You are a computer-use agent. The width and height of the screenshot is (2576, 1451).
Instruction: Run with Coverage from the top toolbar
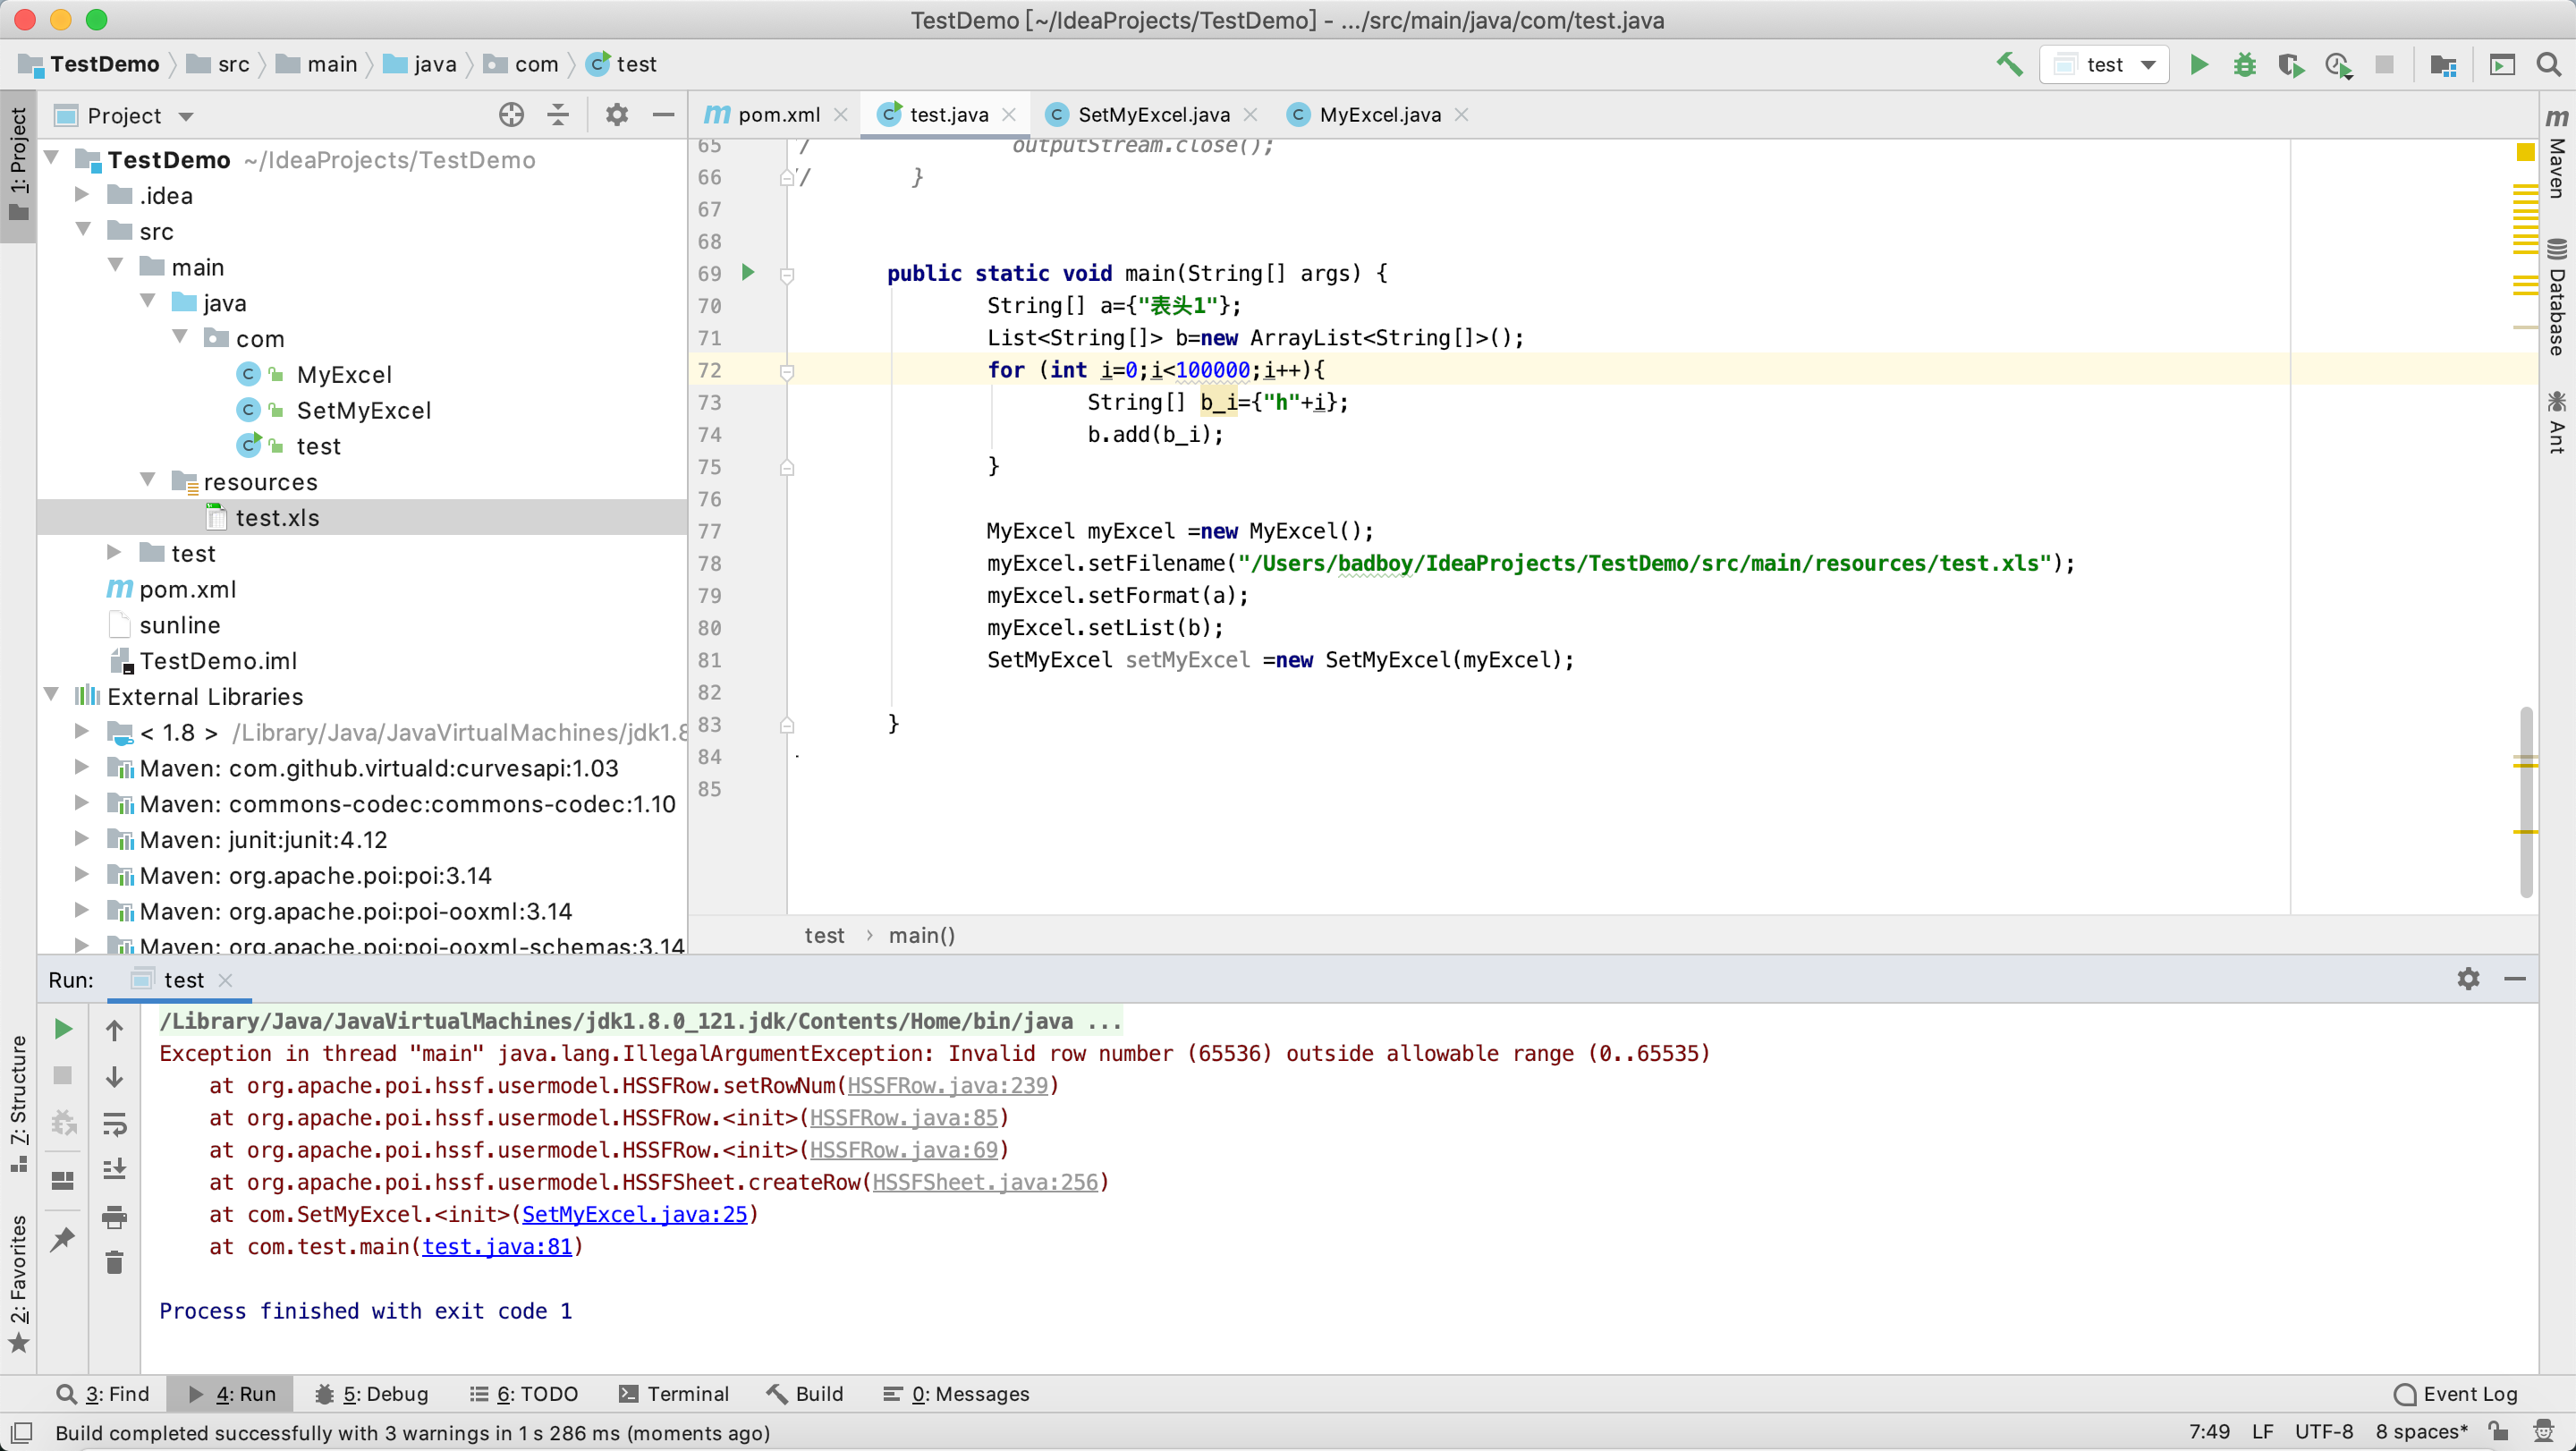tap(2291, 65)
